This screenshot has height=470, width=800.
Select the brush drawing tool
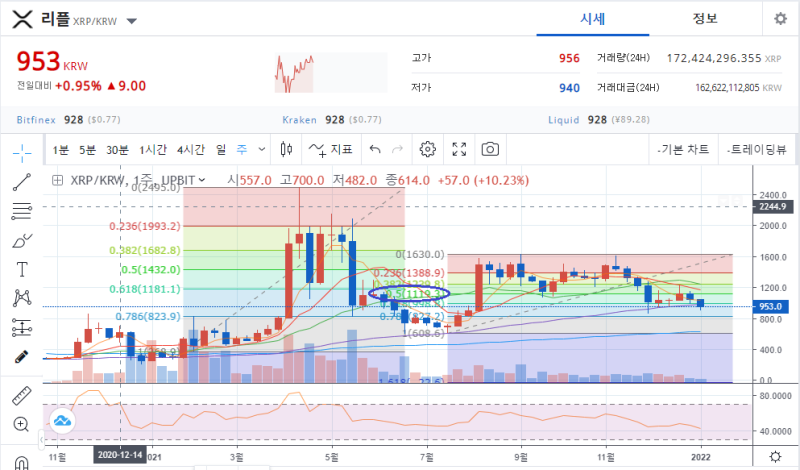point(22,240)
